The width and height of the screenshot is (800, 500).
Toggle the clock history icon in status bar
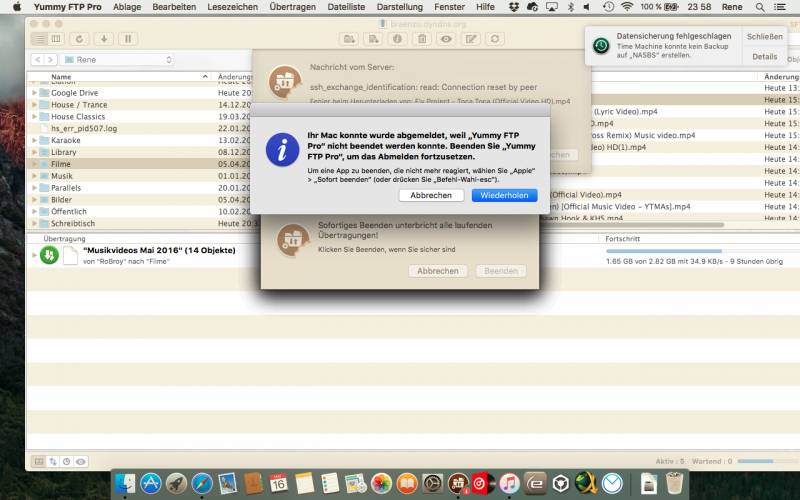[x=66, y=462]
